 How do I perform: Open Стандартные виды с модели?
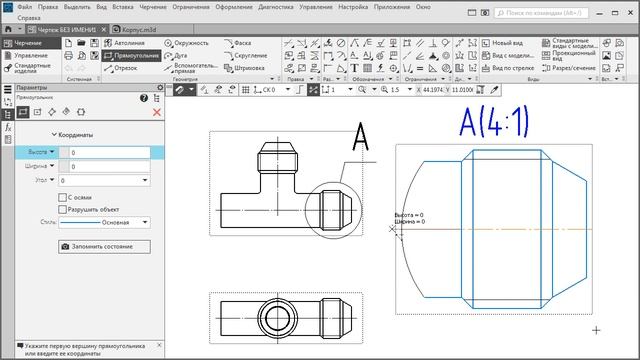coord(569,43)
